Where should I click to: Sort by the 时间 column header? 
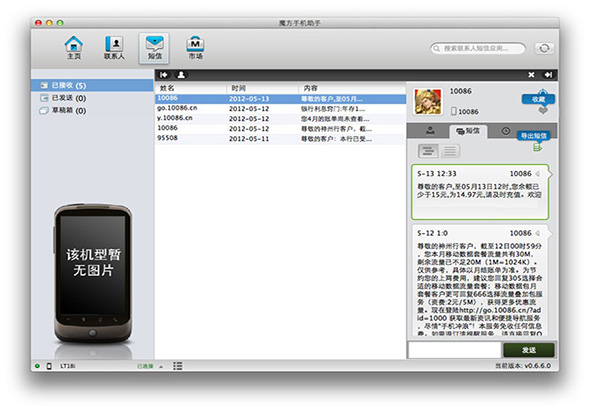coord(262,88)
